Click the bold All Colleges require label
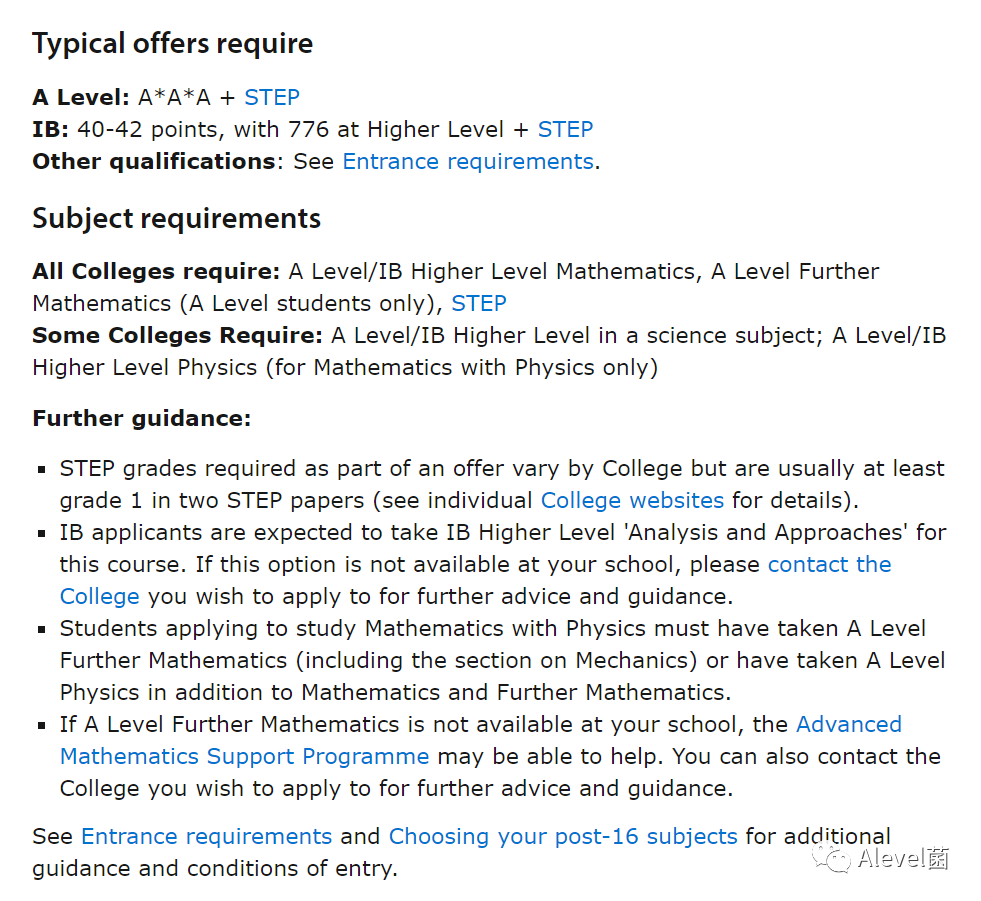 [x=156, y=272]
